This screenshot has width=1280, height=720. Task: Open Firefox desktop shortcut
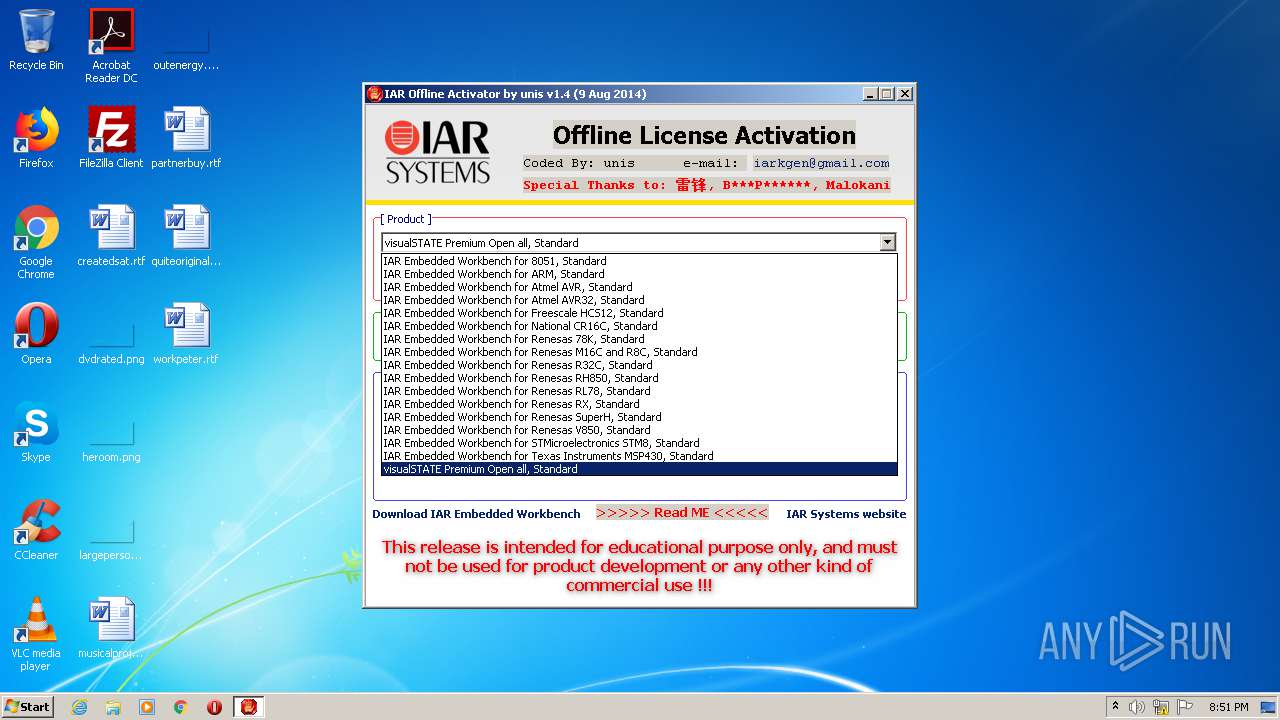pos(36,138)
